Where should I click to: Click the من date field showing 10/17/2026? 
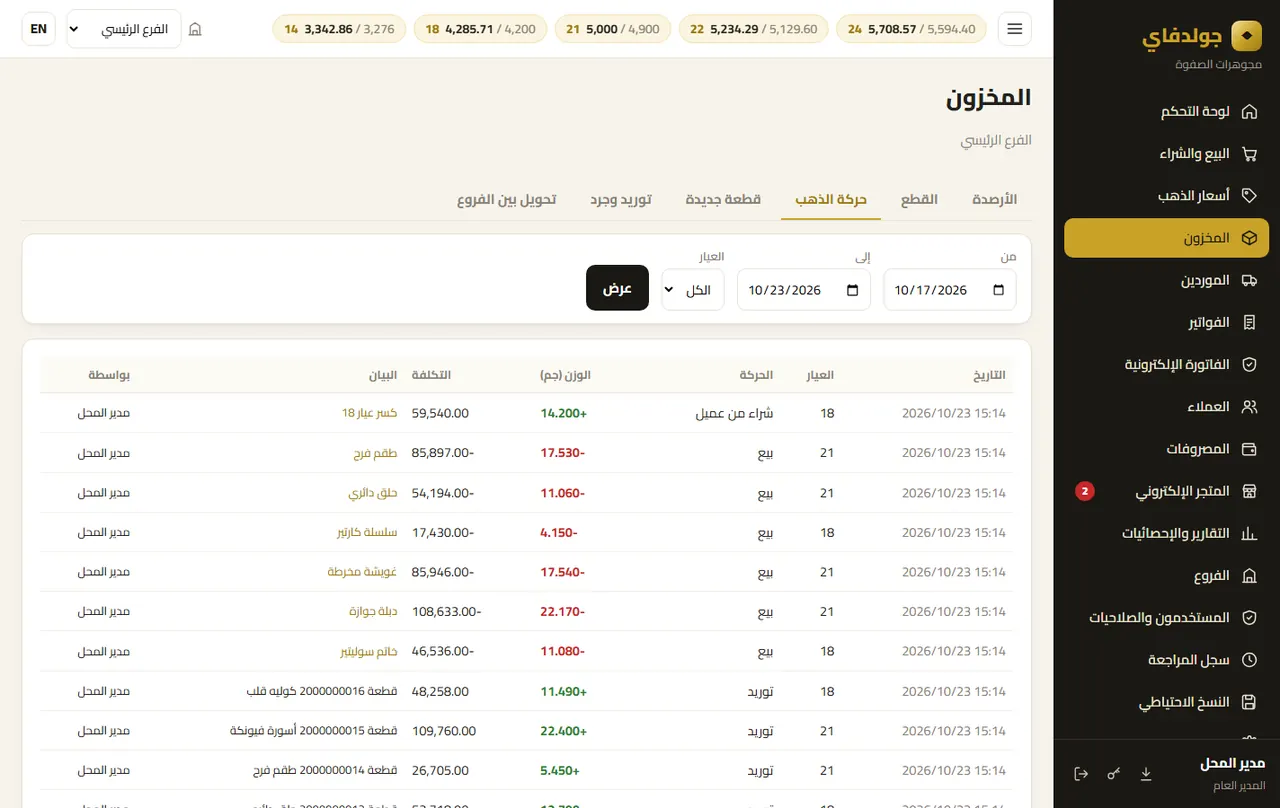950,290
